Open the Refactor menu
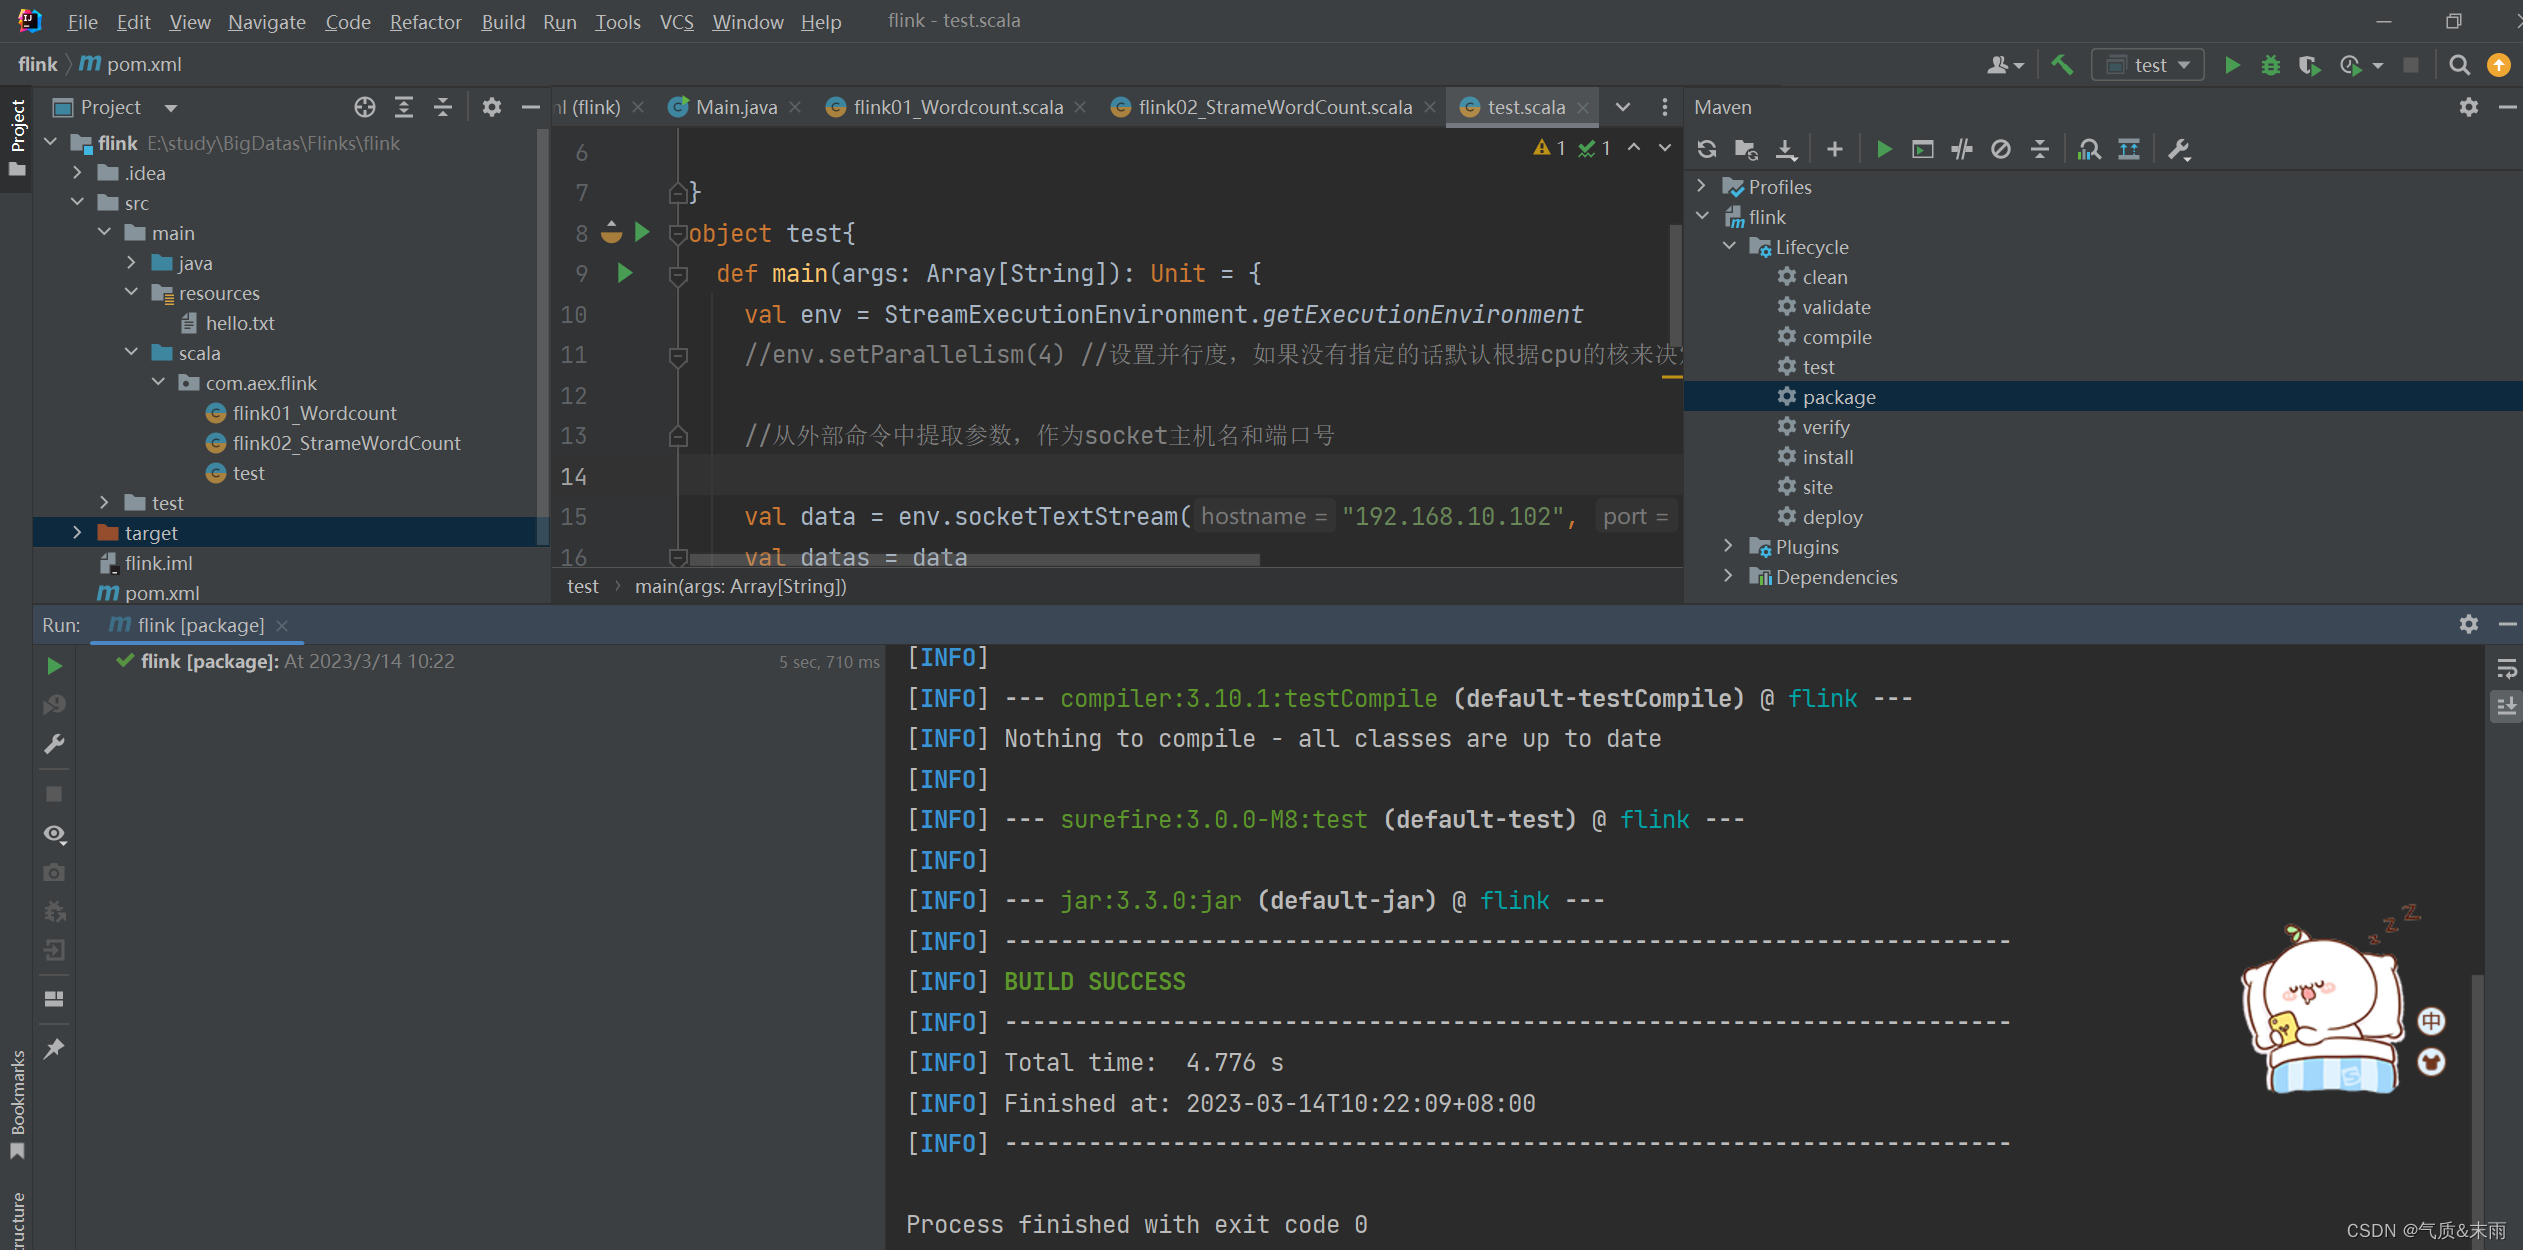 (425, 21)
